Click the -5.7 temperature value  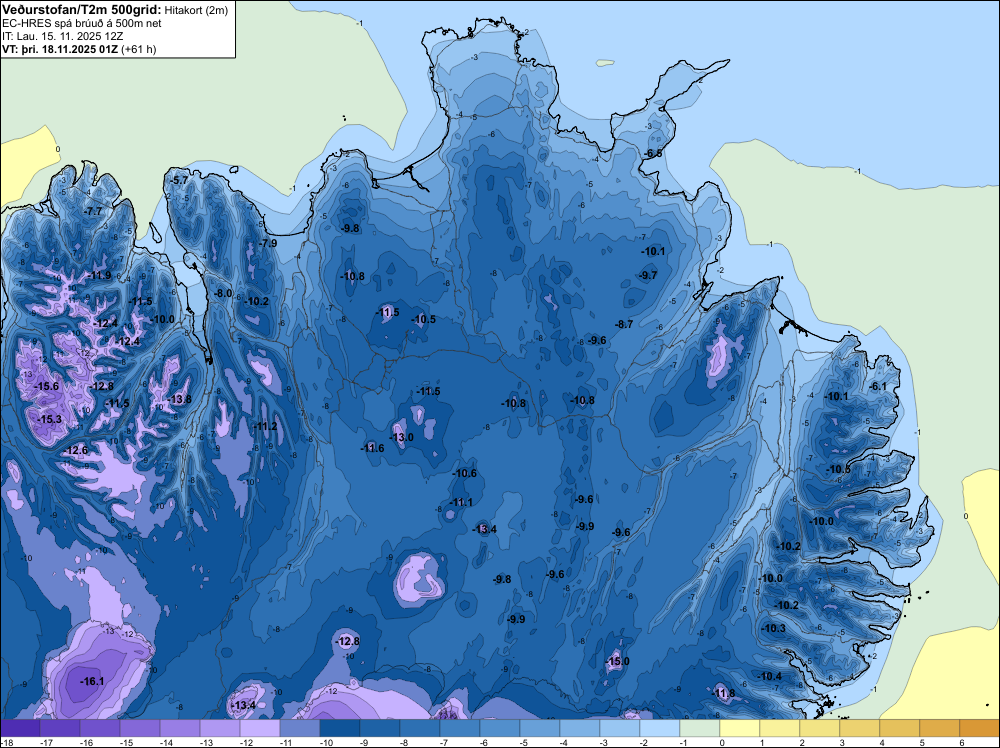tap(180, 180)
